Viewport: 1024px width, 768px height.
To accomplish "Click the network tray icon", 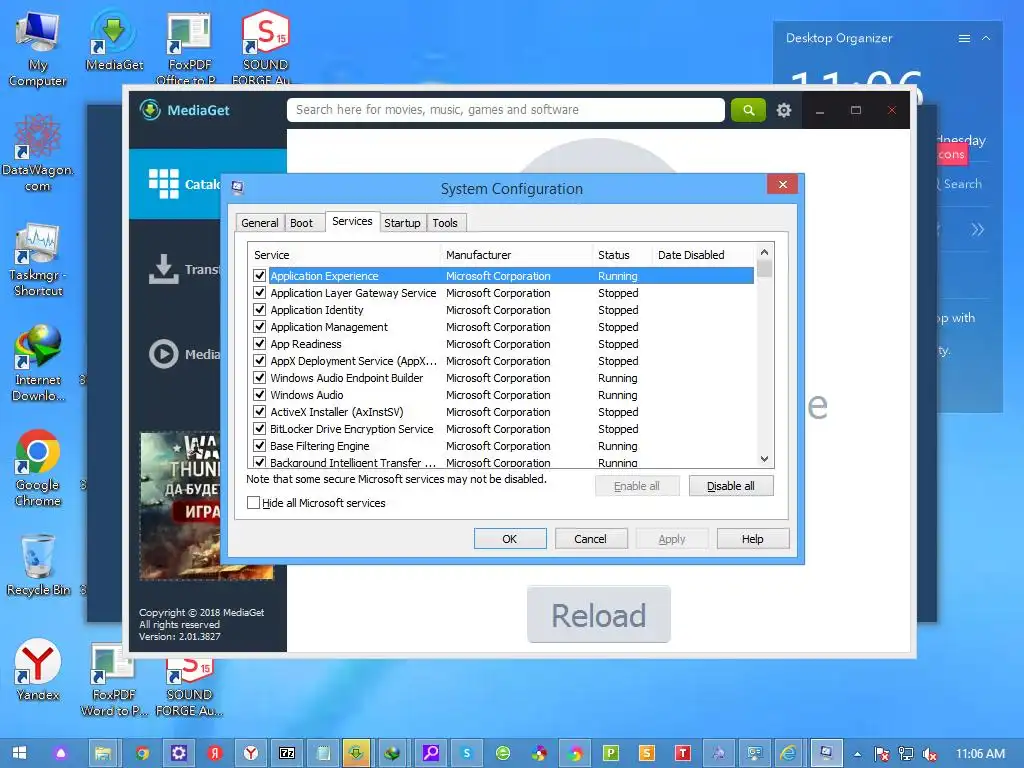I will pos(906,754).
